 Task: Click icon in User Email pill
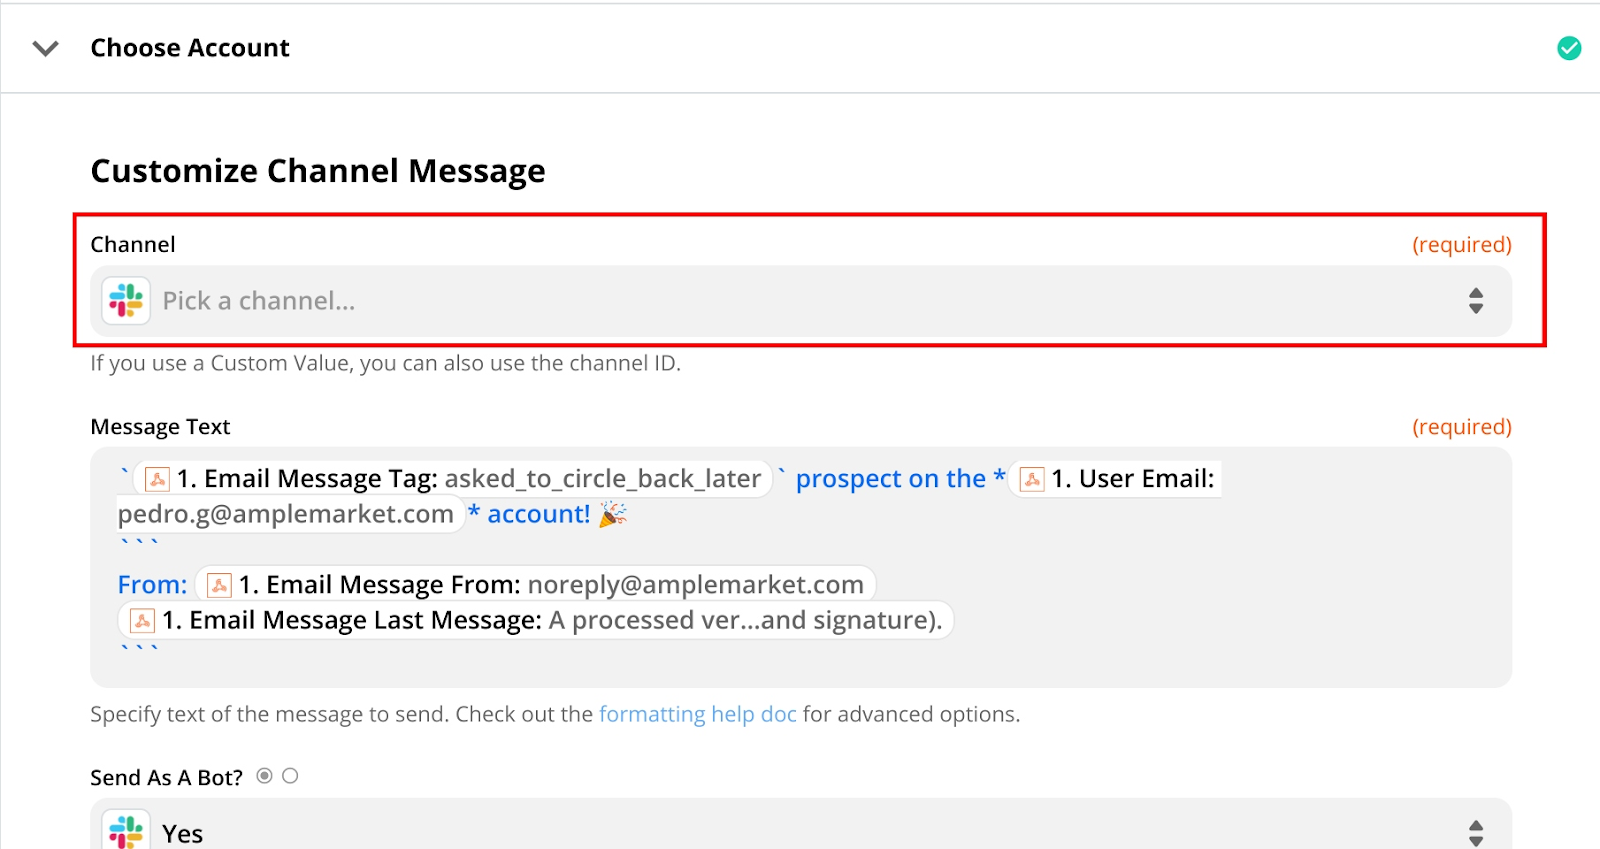coord(1032,479)
